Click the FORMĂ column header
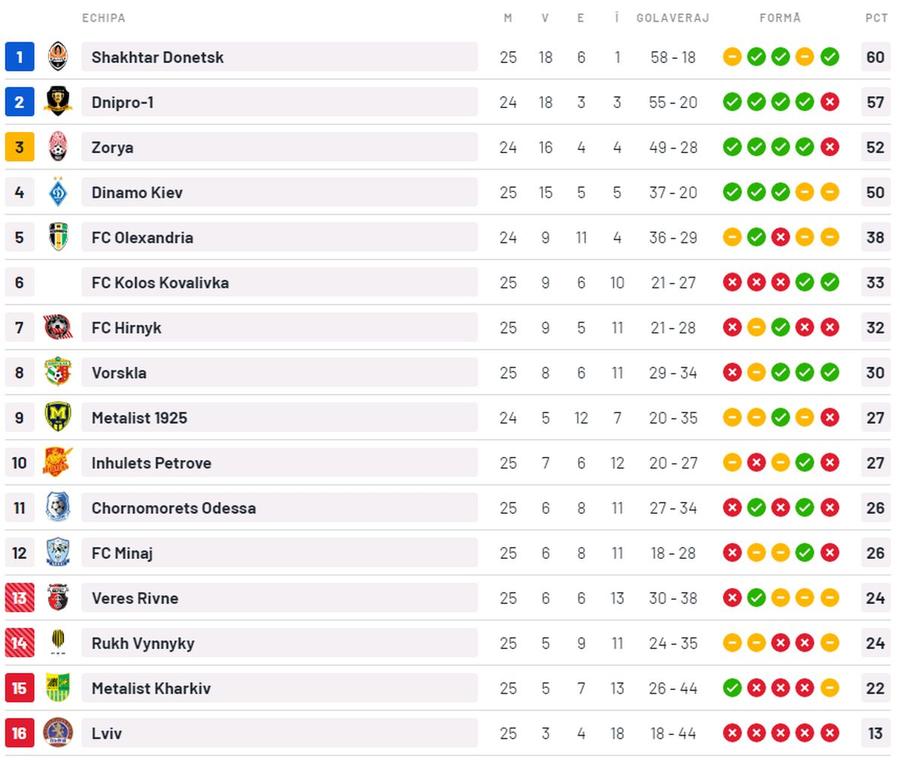The height and width of the screenshot is (760, 900). click(x=780, y=18)
